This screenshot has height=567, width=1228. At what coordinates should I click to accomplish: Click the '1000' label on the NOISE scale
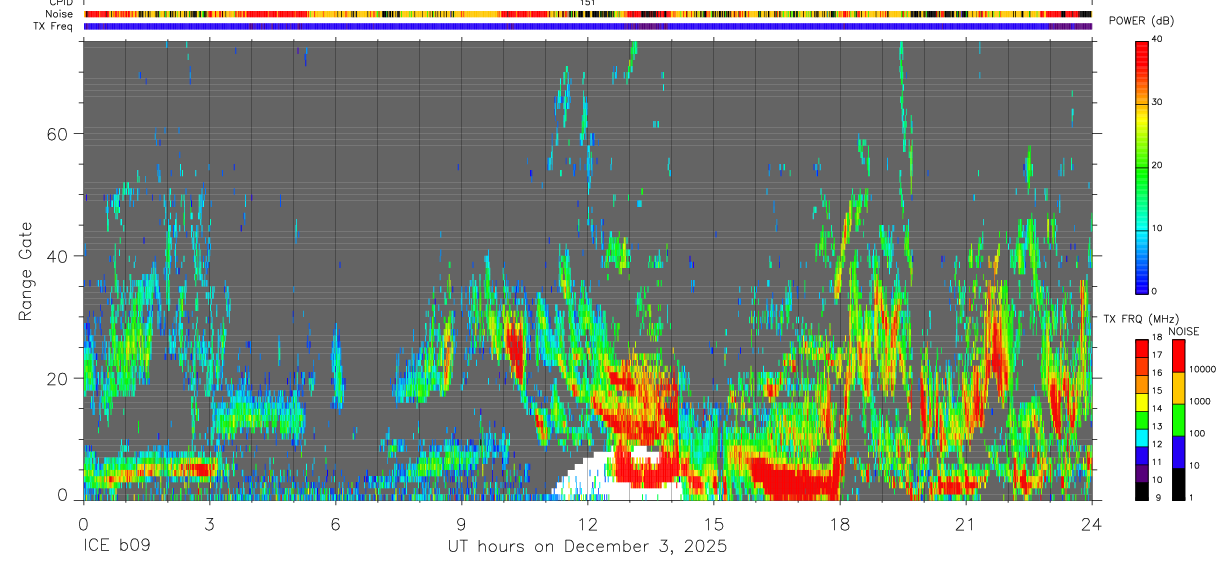[1199, 401]
